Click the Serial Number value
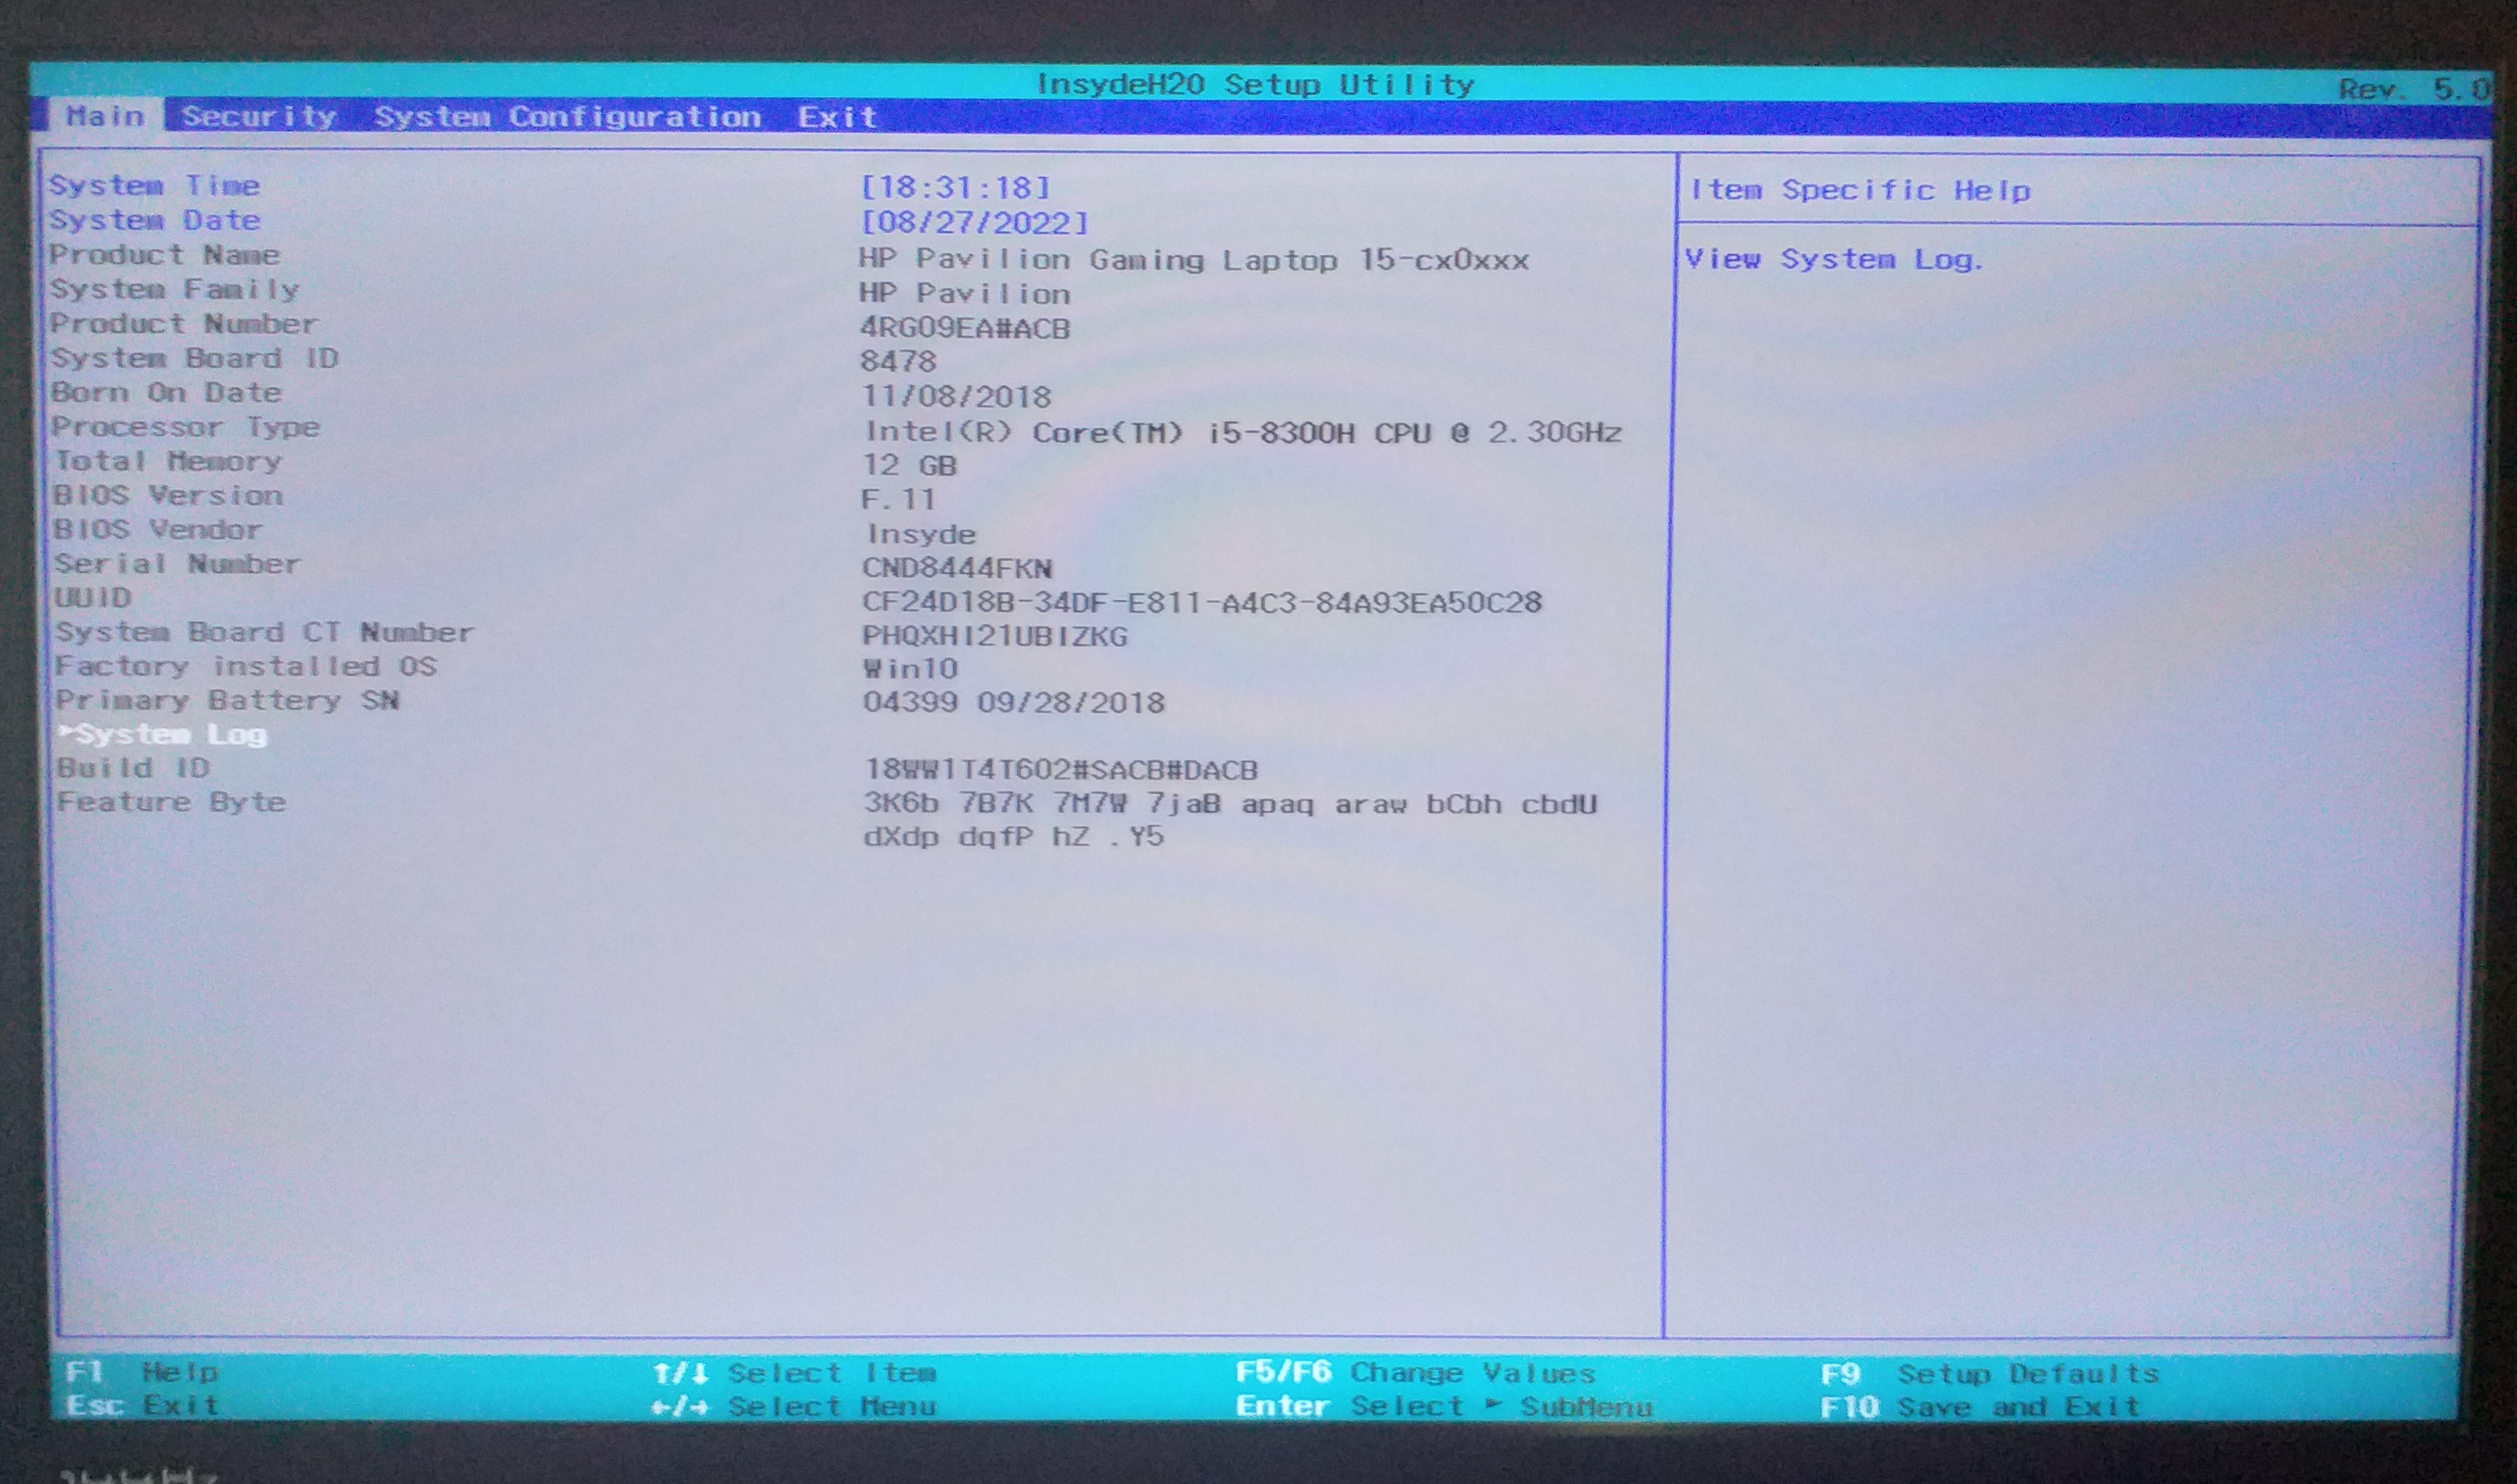2517x1484 pixels. pyautogui.click(x=956, y=568)
